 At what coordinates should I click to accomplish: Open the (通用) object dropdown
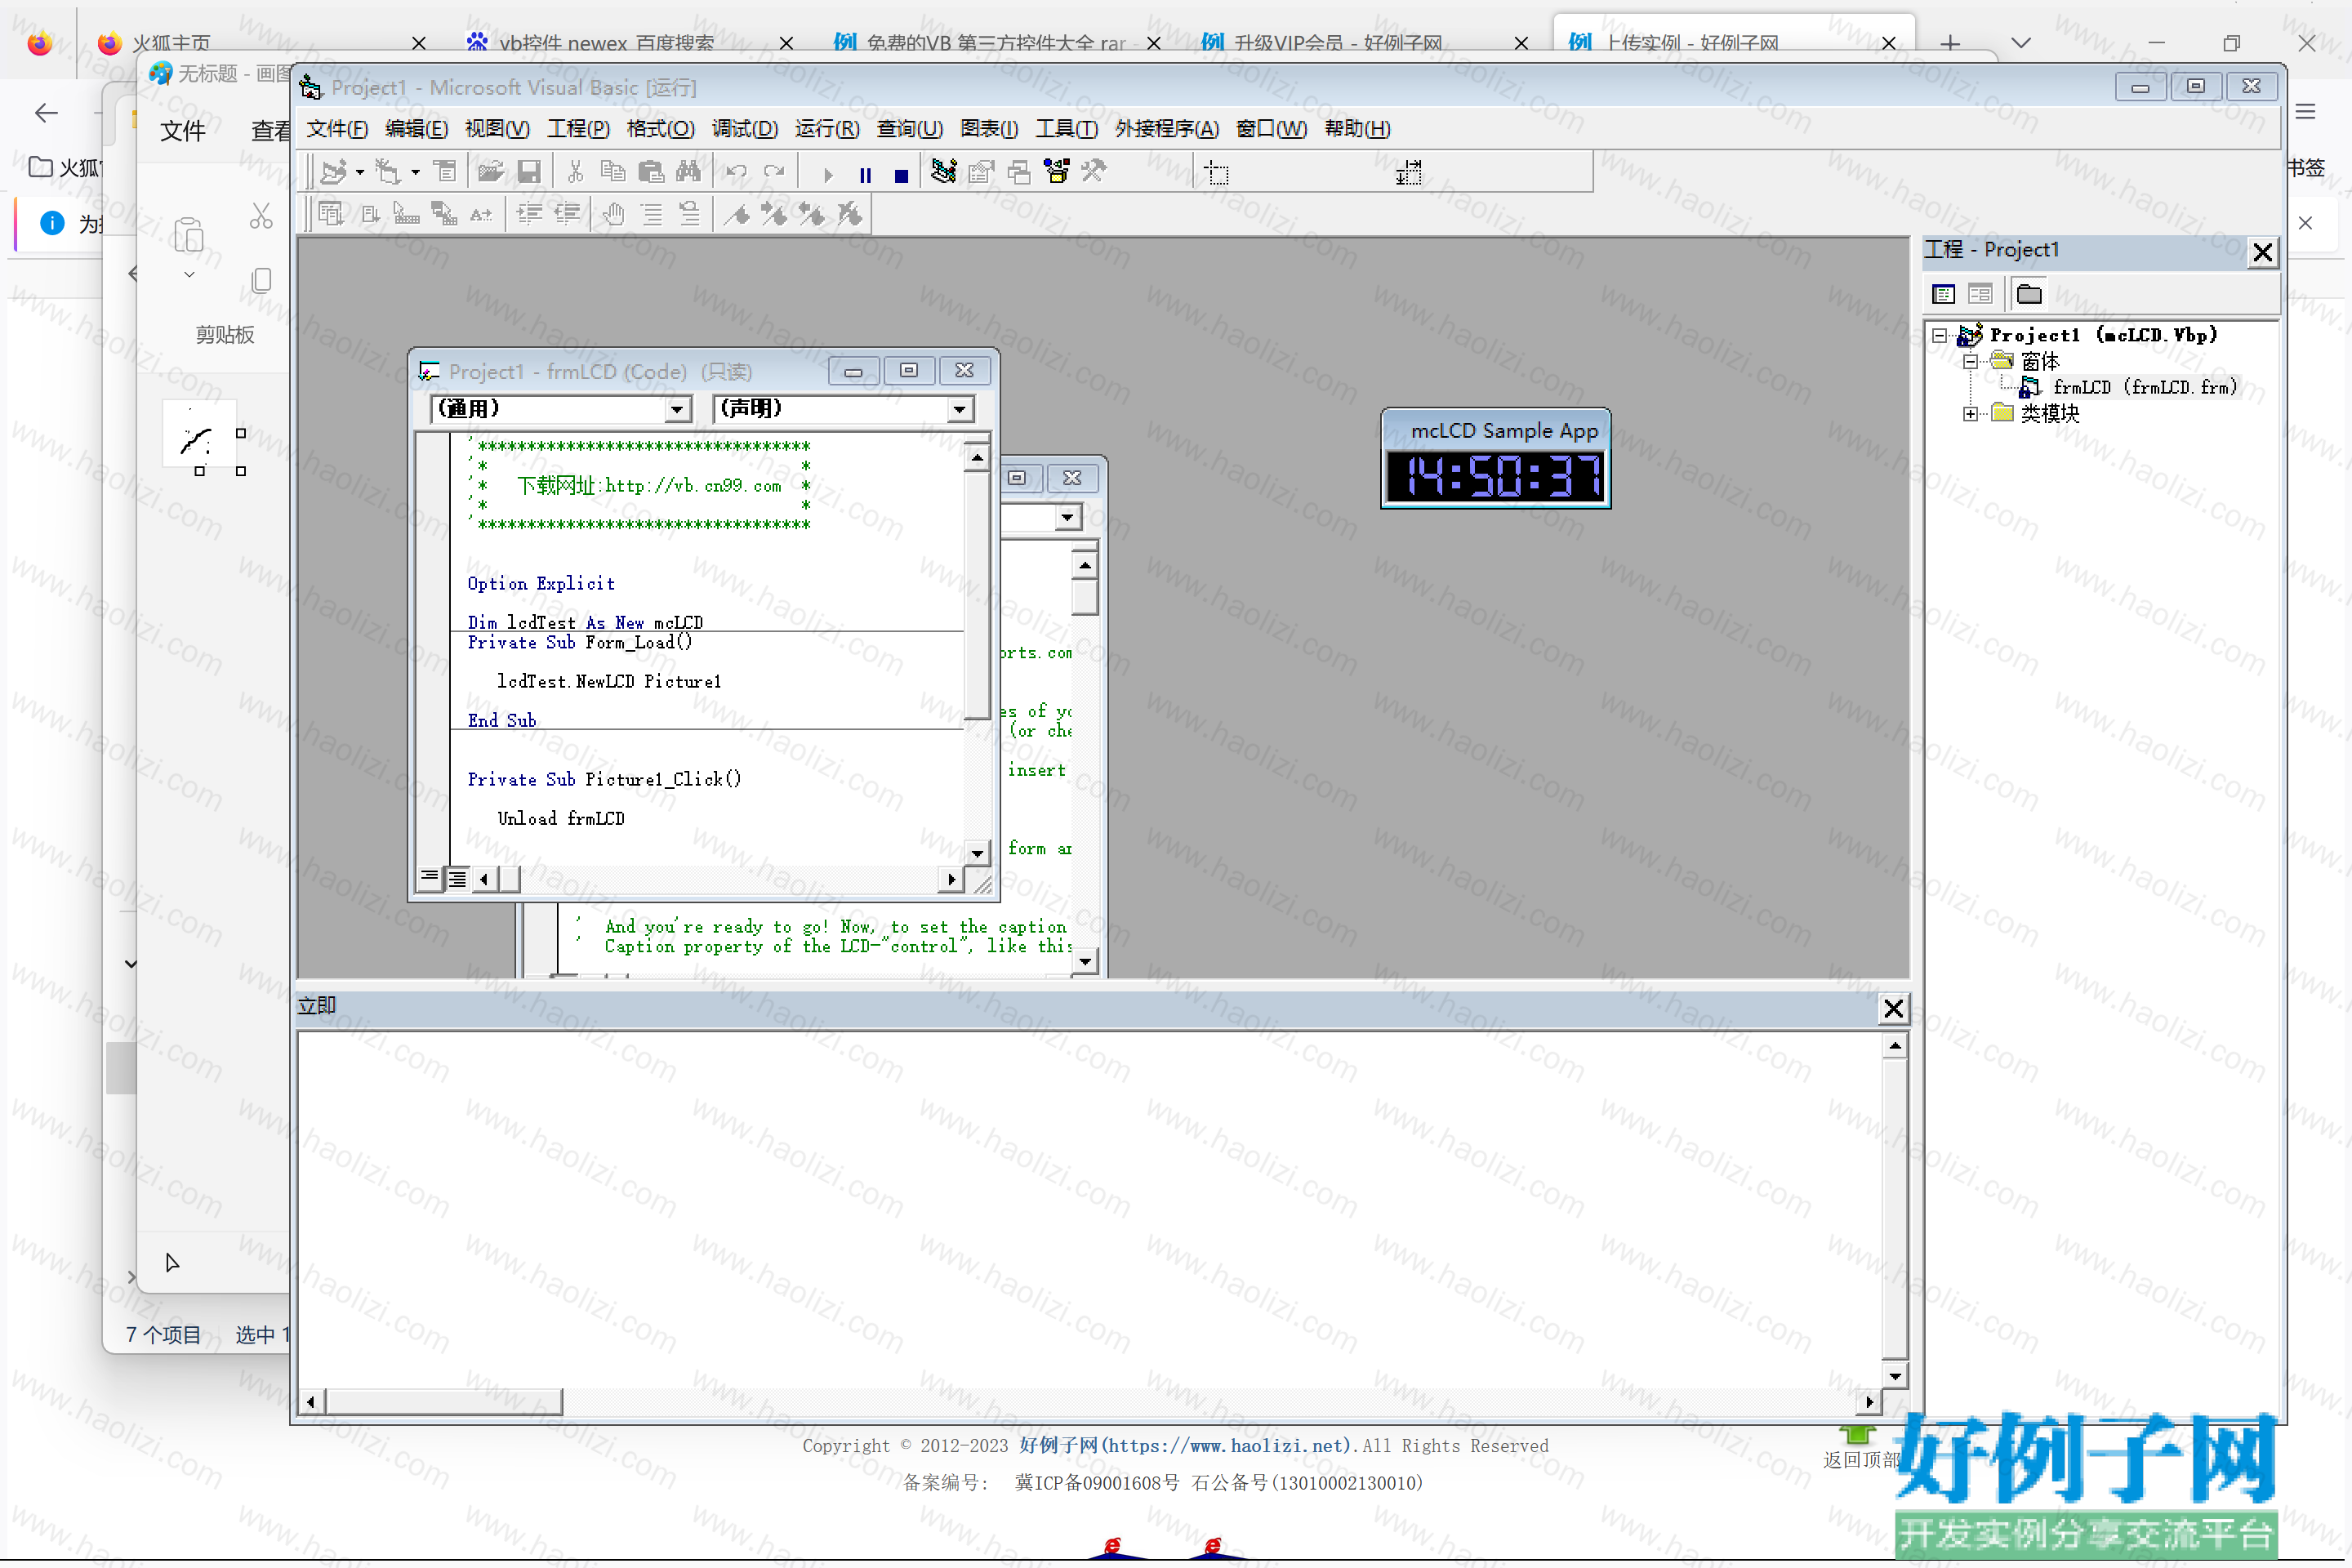click(x=677, y=409)
